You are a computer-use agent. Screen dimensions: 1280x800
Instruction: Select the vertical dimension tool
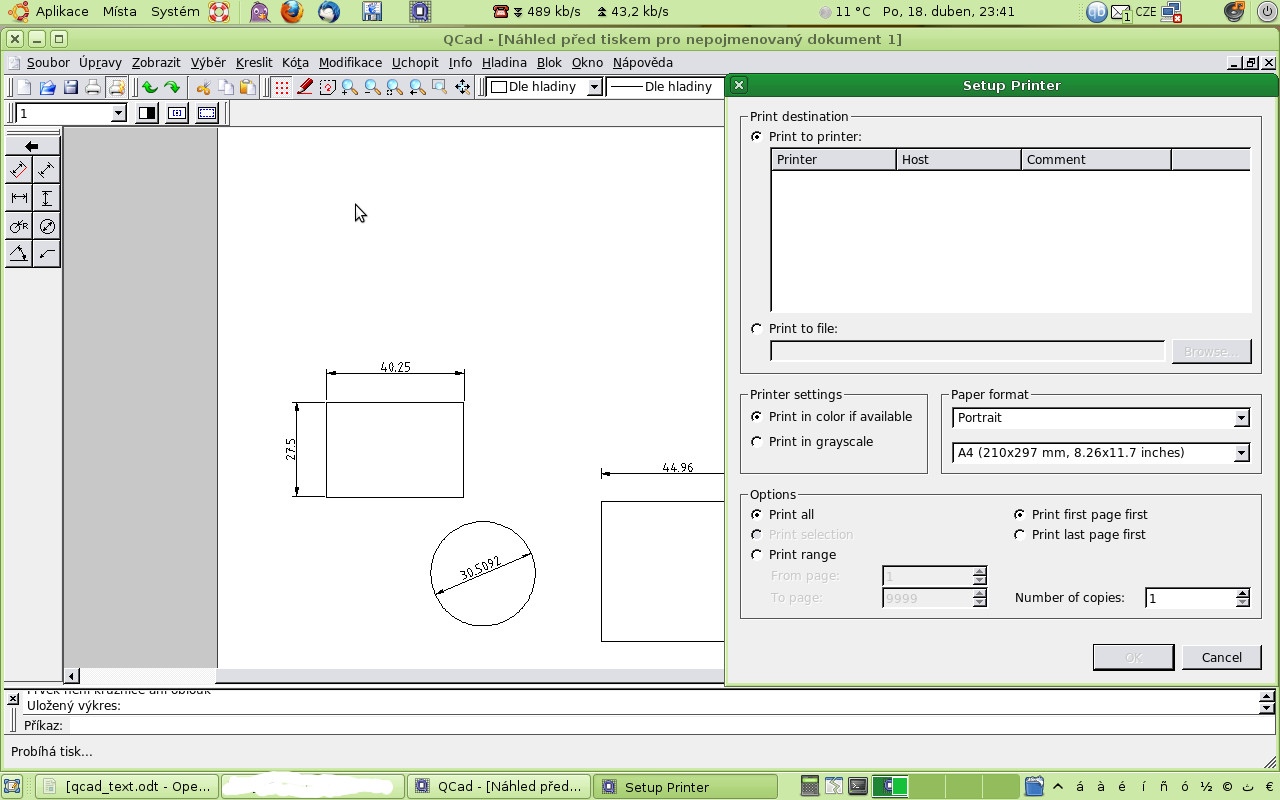(x=46, y=198)
